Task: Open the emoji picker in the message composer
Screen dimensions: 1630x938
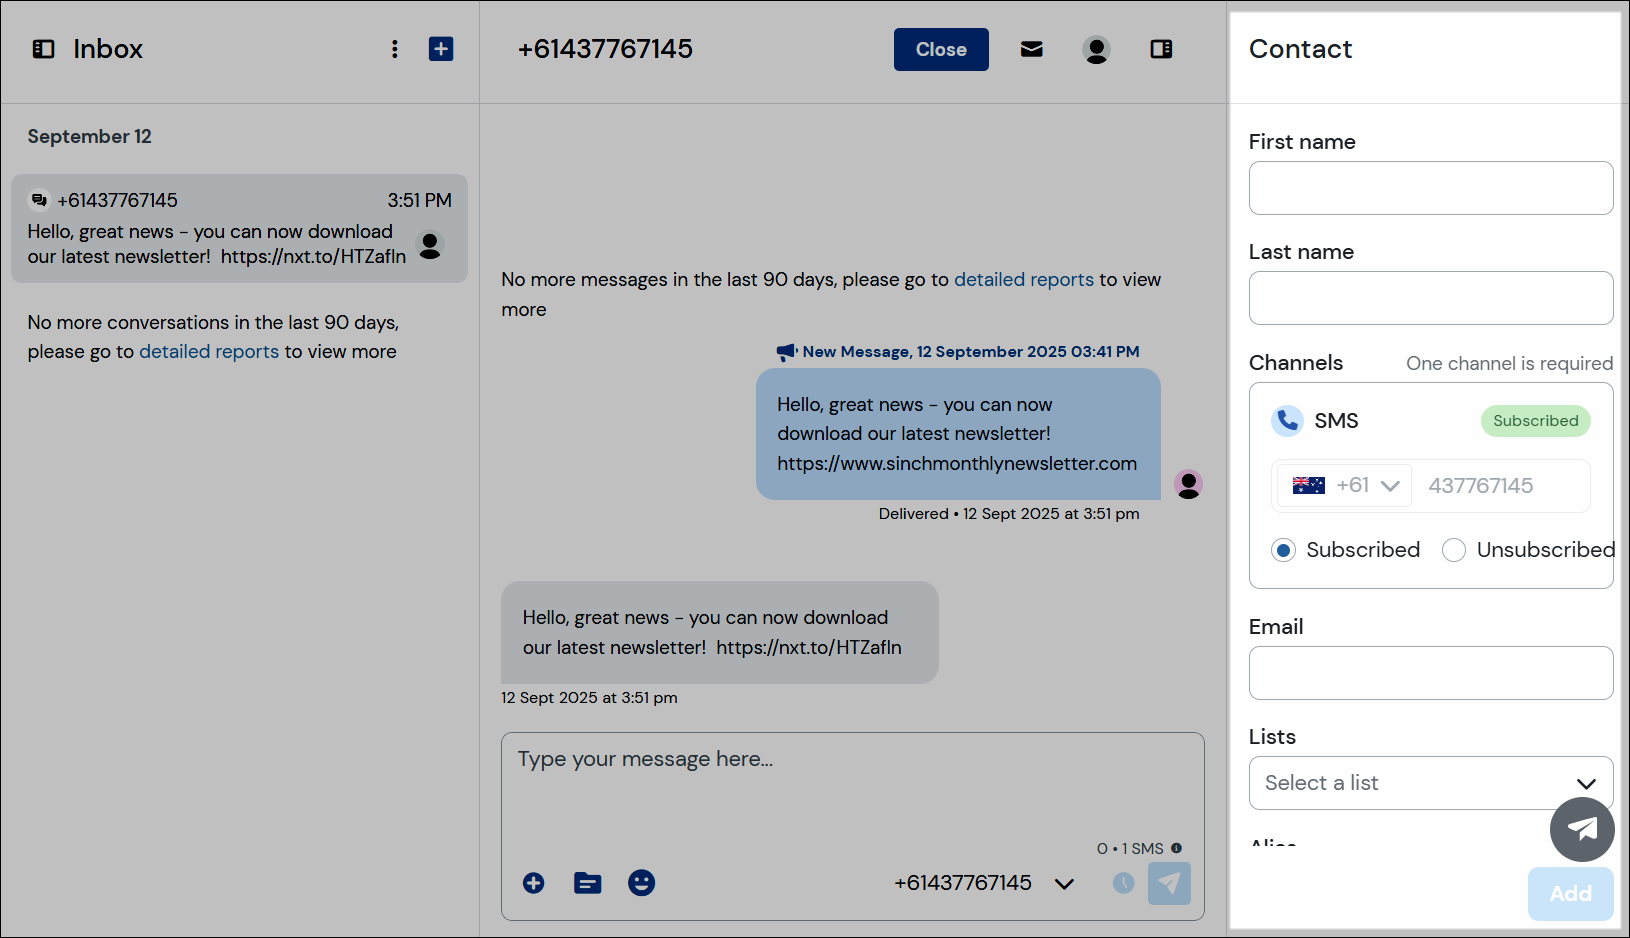Action: [641, 883]
